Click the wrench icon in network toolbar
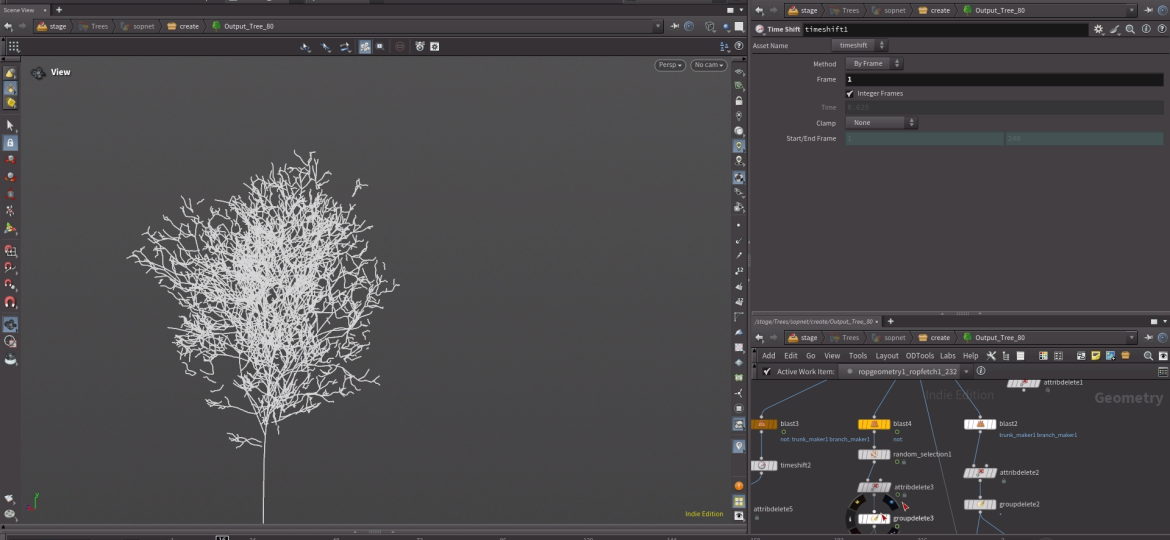 [991, 356]
